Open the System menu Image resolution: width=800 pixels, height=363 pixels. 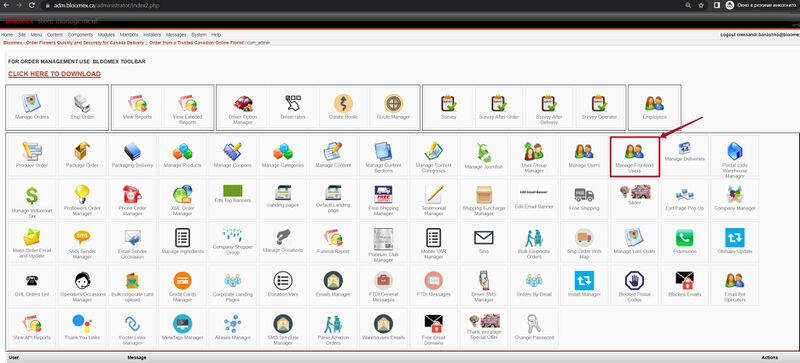point(198,35)
